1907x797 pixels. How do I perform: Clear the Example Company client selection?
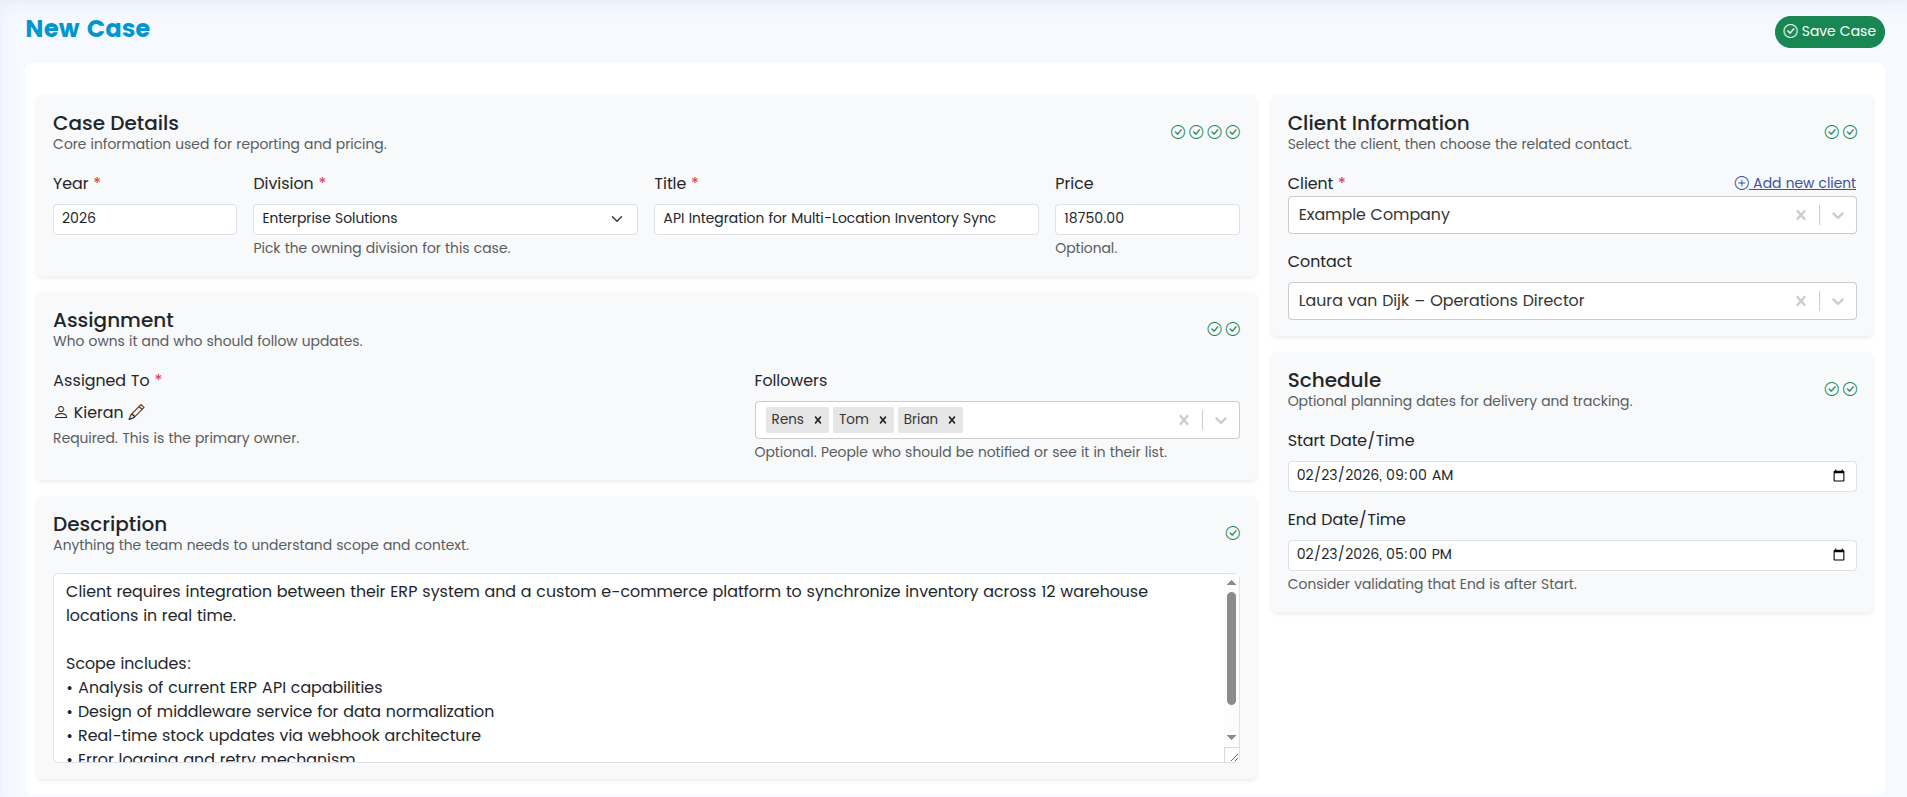click(x=1800, y=215)
